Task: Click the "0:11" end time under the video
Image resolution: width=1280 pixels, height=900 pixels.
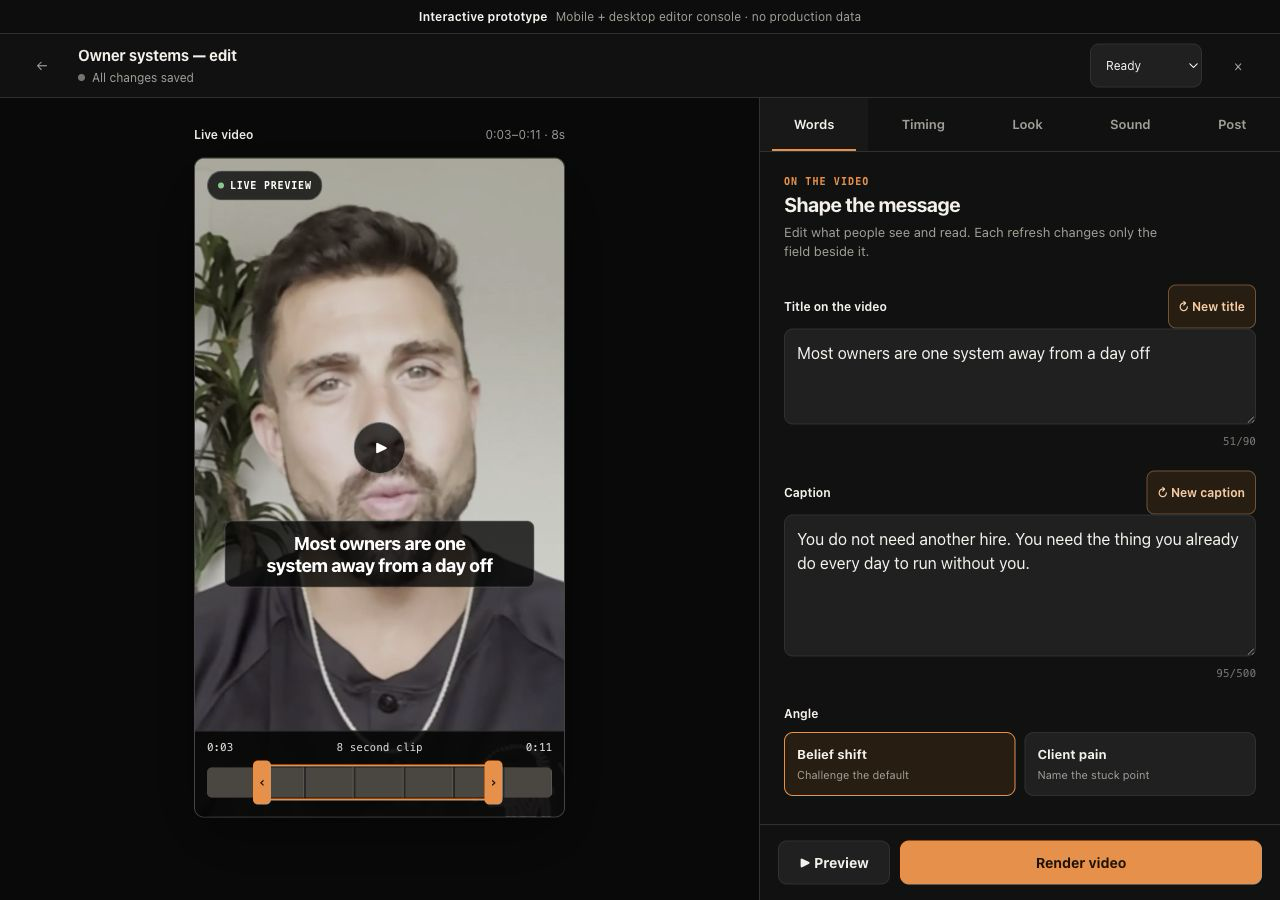Action: pyautogui.click(x=539, y=747)
